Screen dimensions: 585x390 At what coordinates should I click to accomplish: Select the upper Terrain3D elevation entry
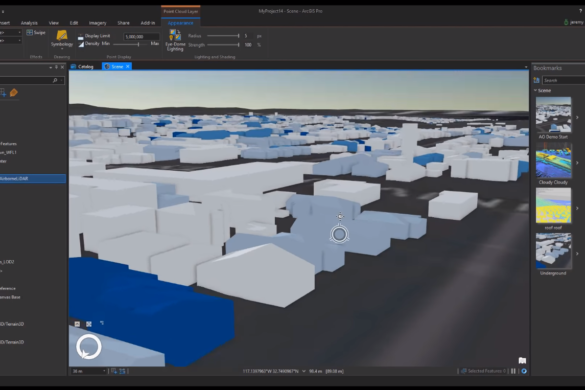click(x=12, y=324)
